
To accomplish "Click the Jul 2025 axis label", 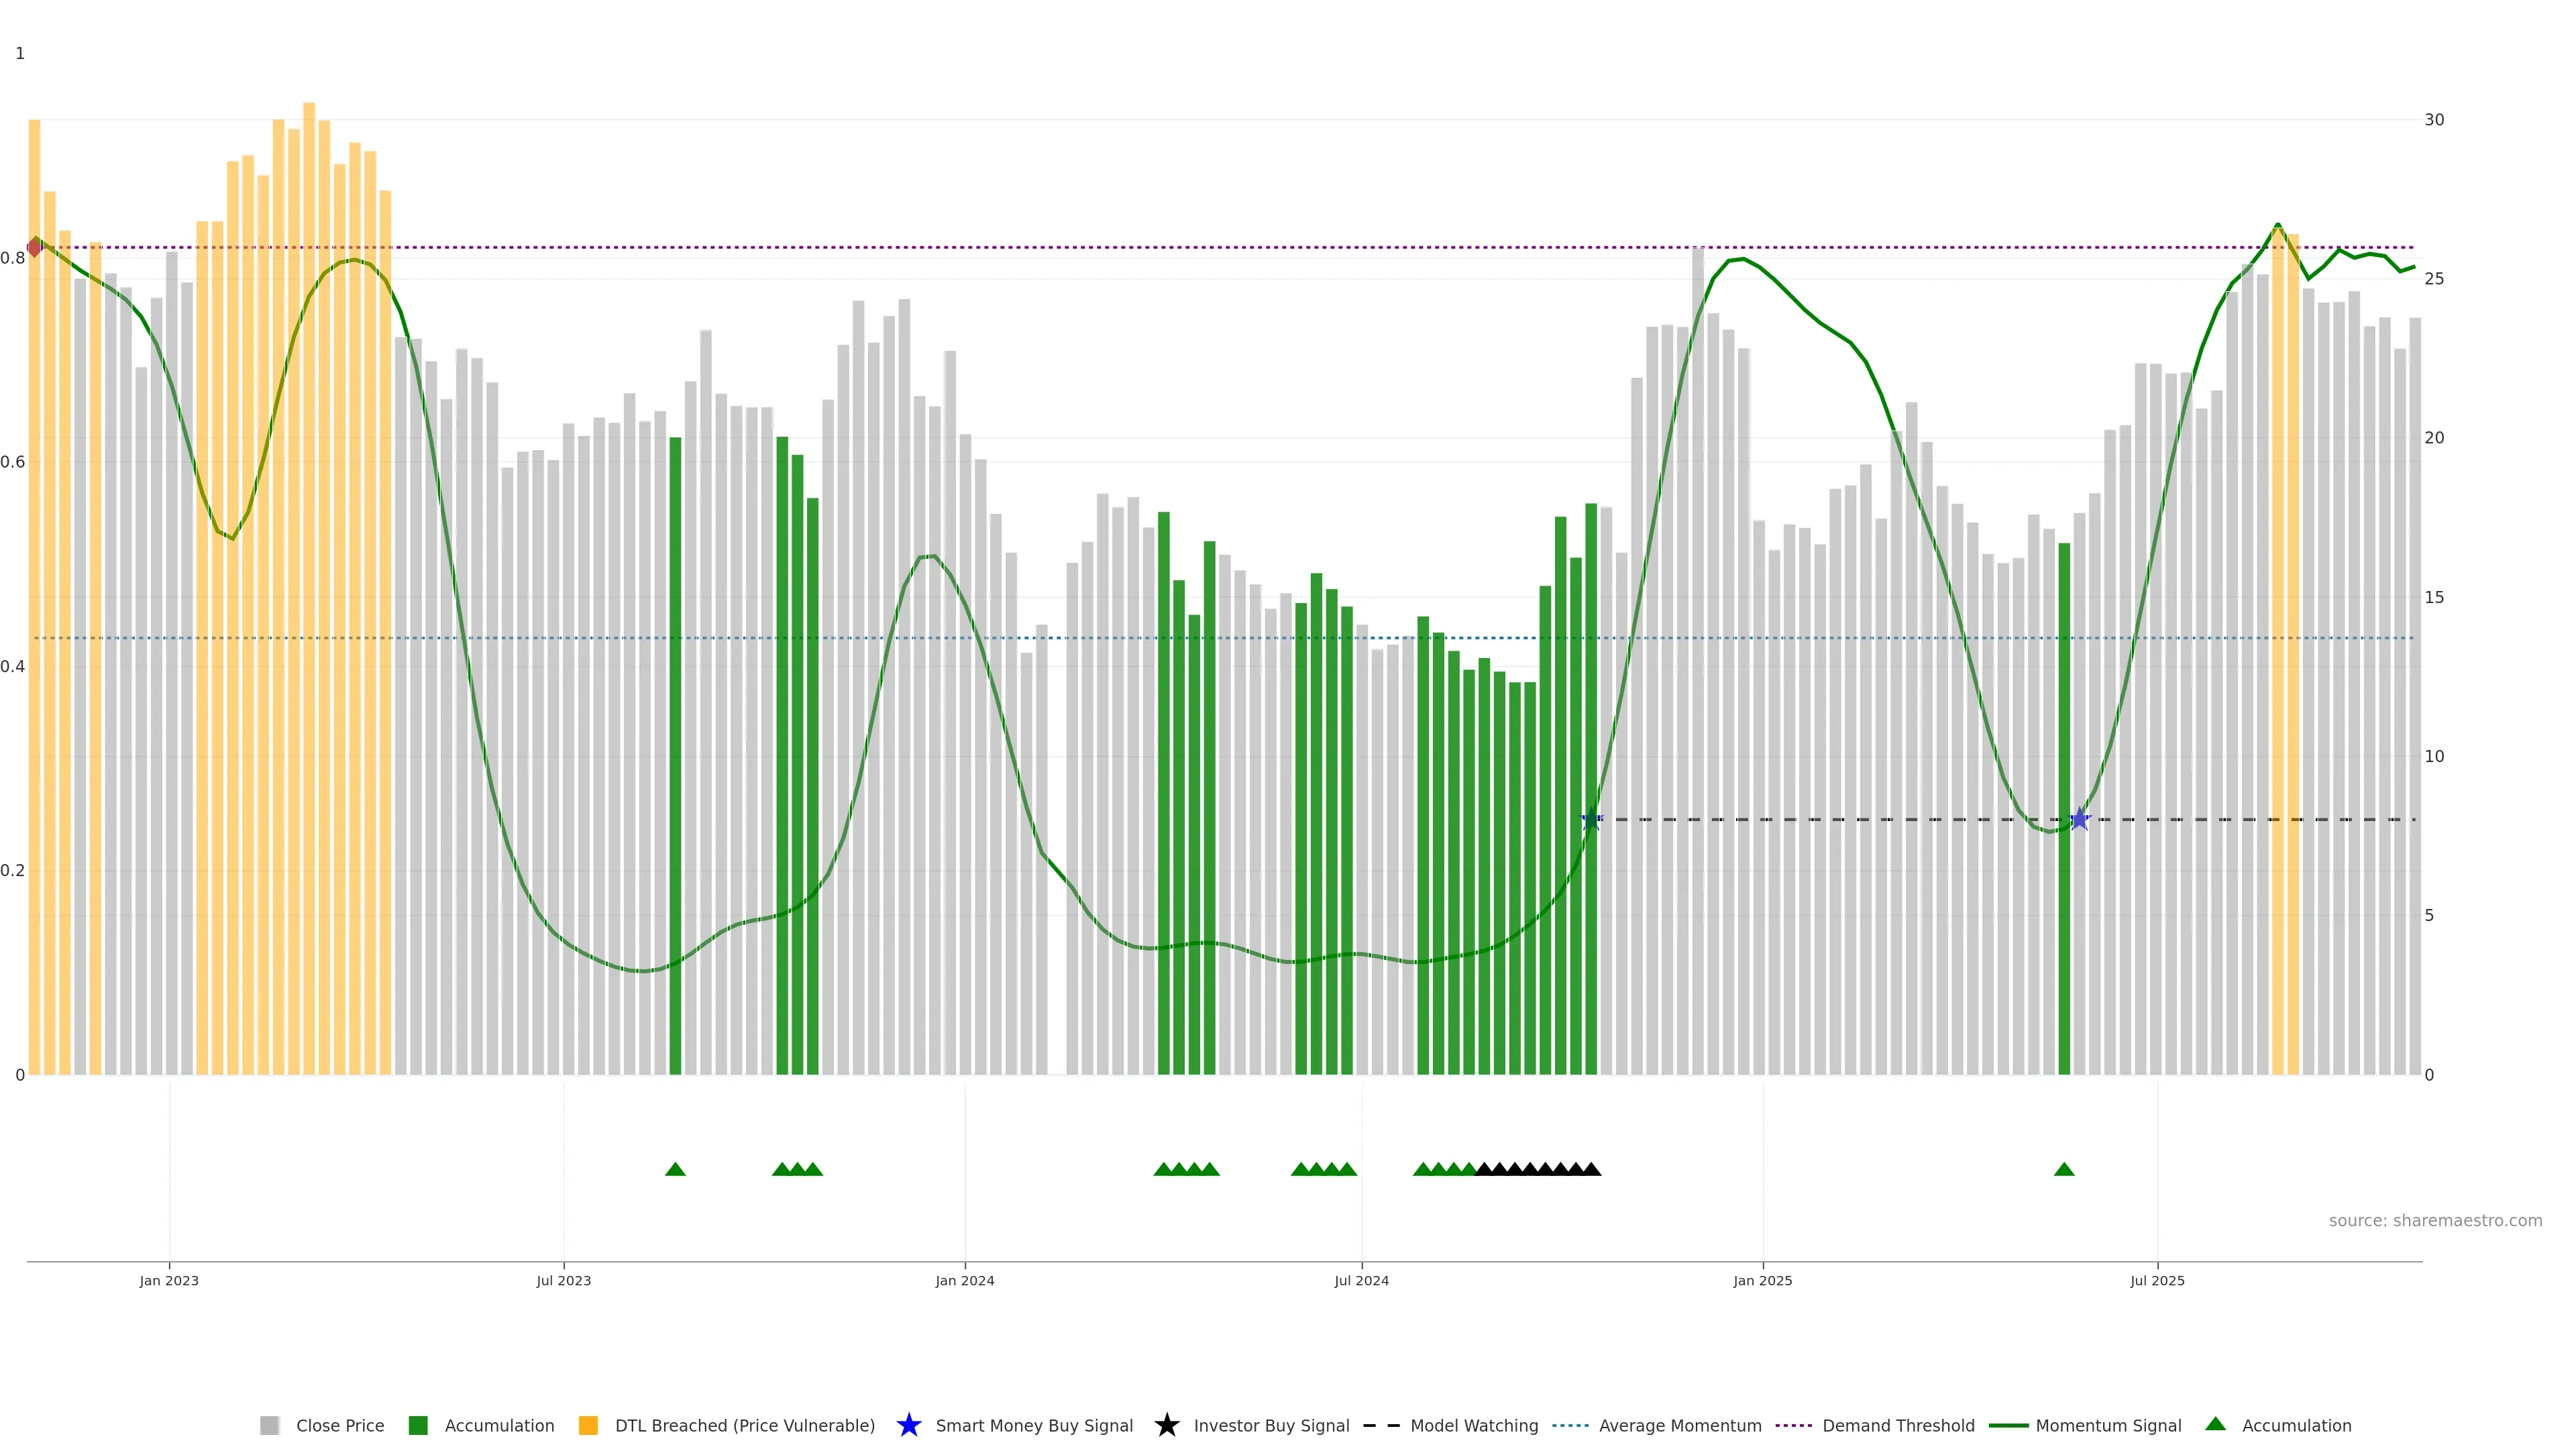I will 2157,1281.
